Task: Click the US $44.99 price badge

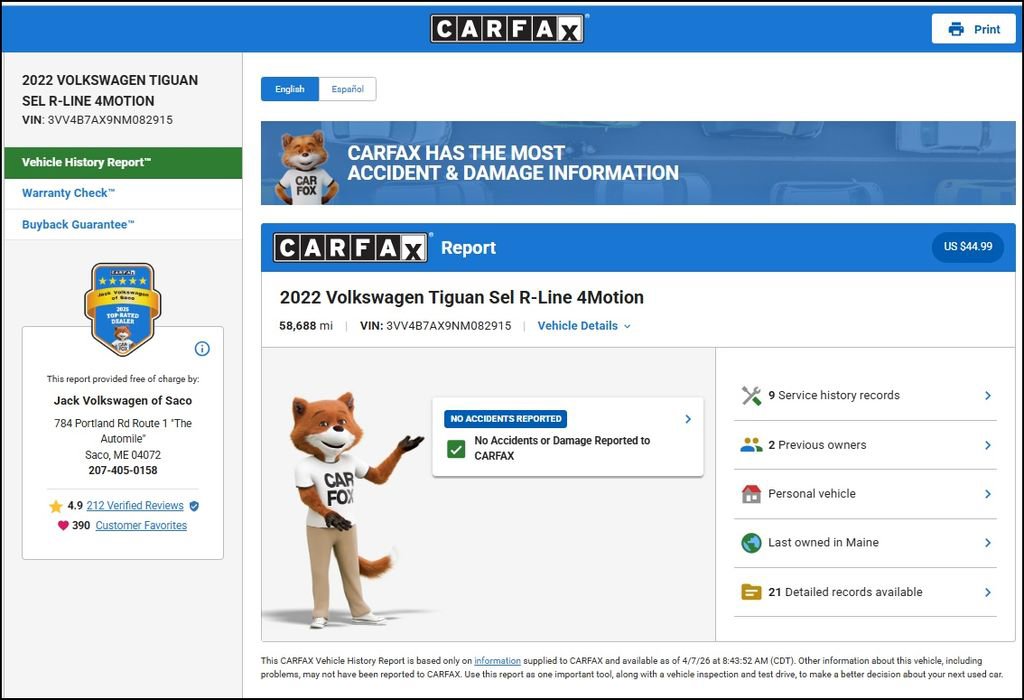Action: click(967, 247)
